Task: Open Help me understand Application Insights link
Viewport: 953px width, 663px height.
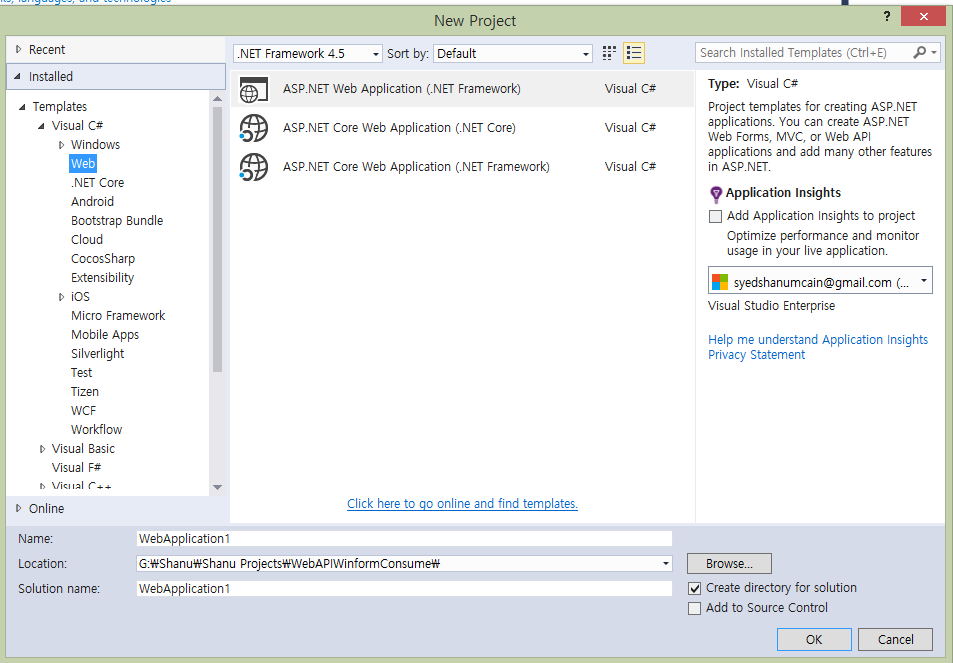Action: point(818,340)
